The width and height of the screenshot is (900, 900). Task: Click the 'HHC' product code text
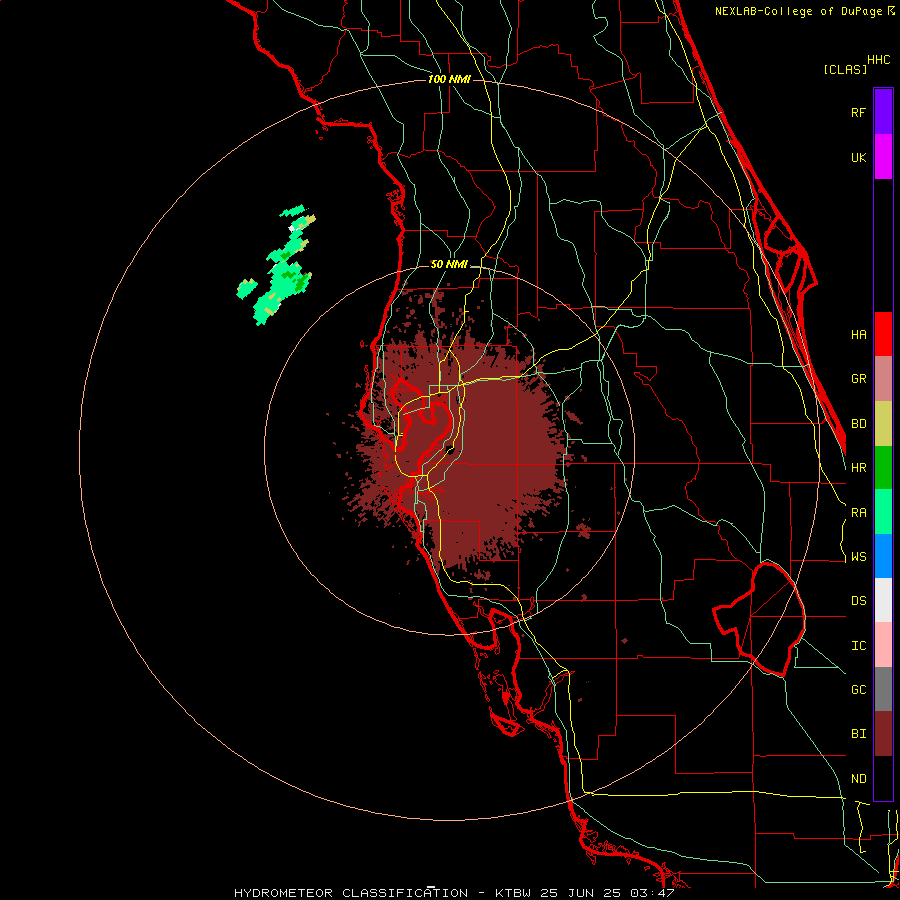point(879,60)
